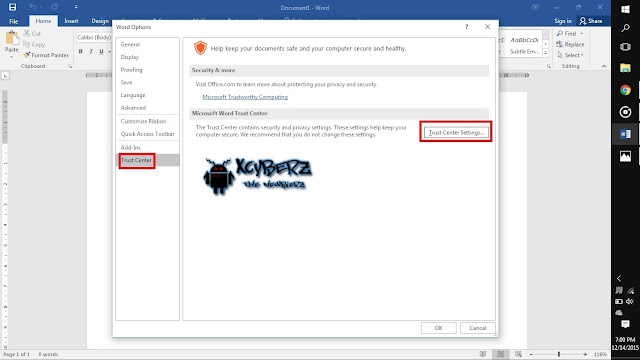Collapse the ribbon with the chevron
Viewport: 640px width, 360px height.
604,66
